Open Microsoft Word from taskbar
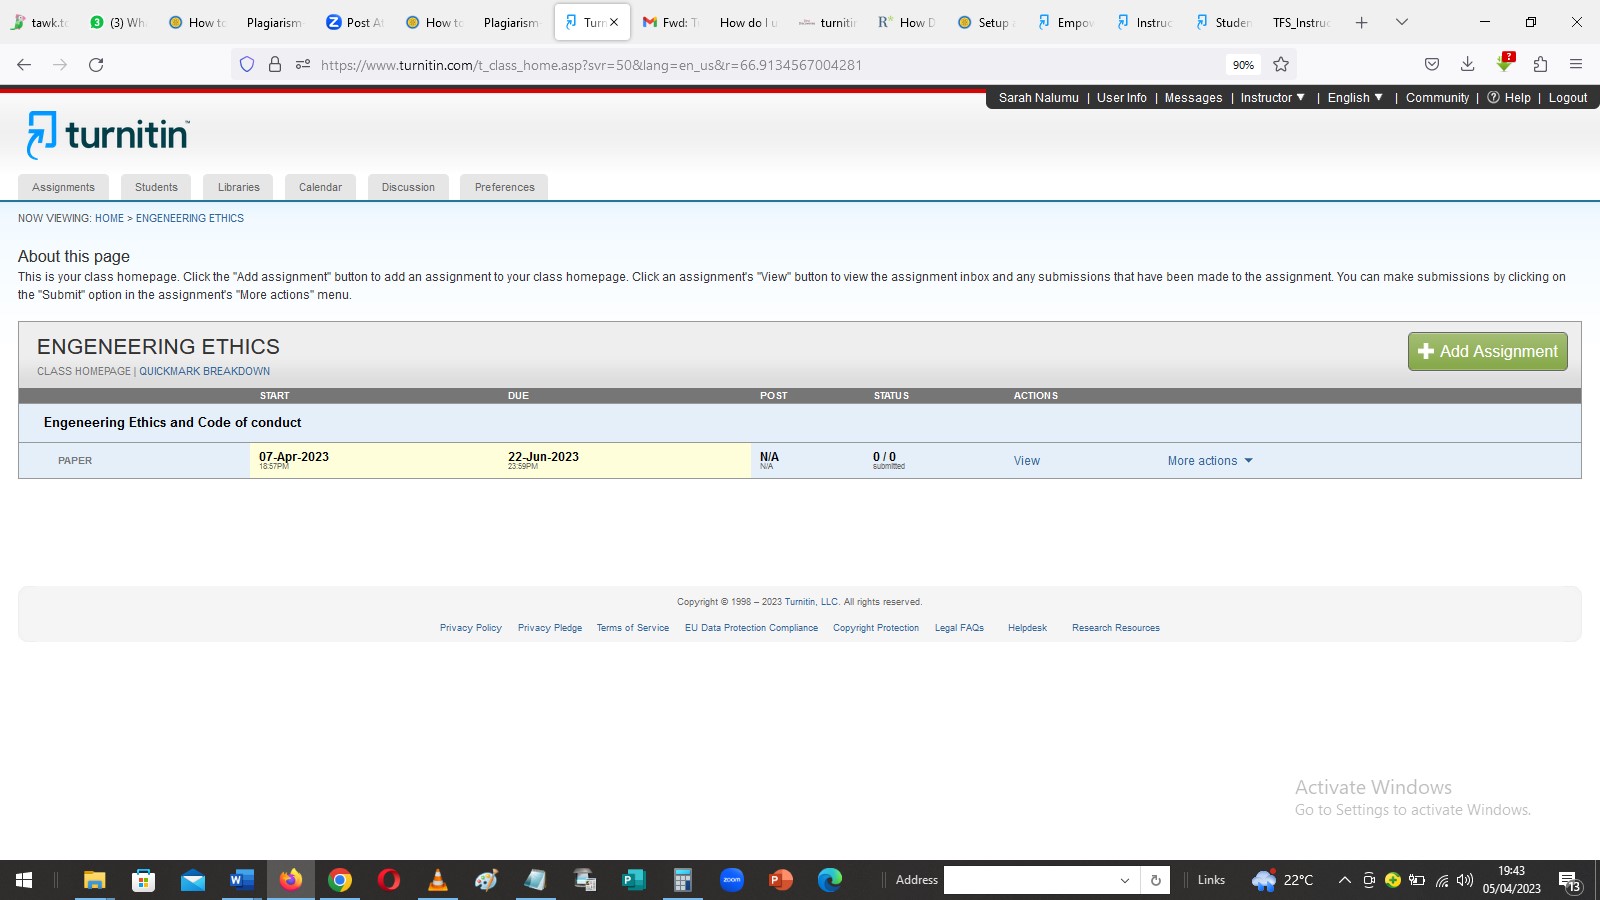This screenshot has height=900, width=1600. point(241,880)
